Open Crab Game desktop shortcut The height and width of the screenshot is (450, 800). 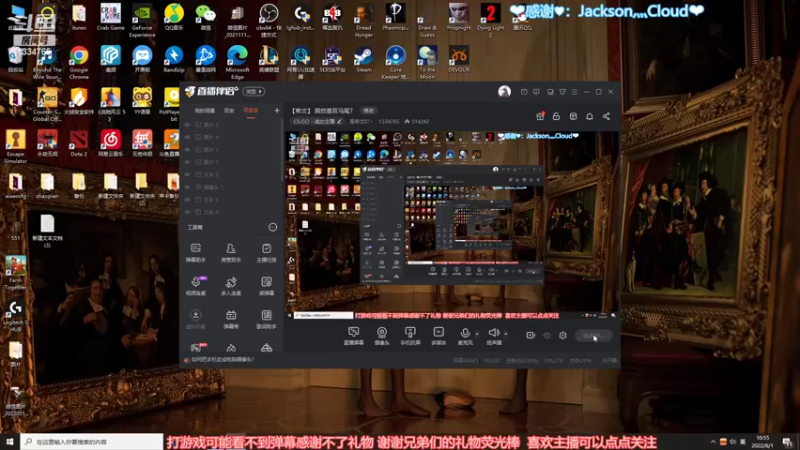pos(110,17)
